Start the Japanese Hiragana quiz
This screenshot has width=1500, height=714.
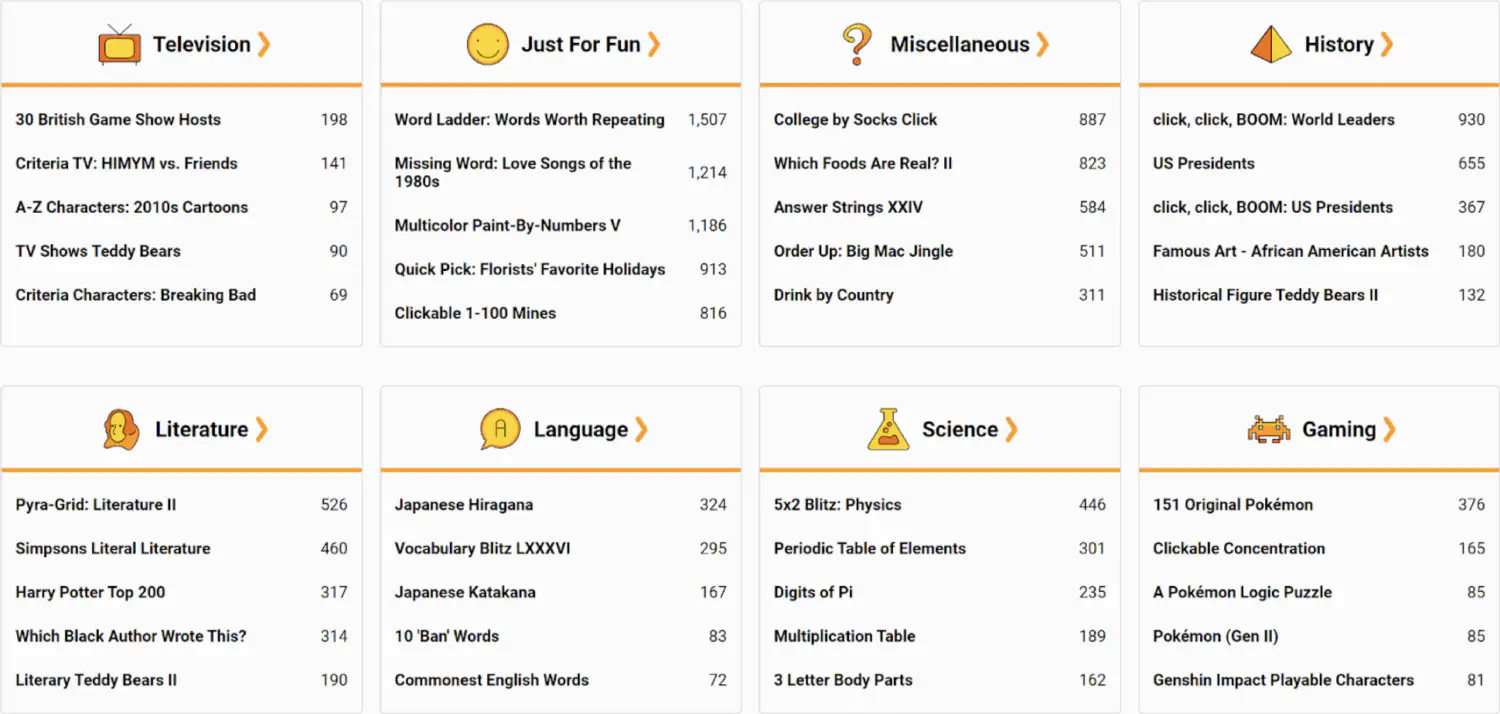click(x=463, y=504)
